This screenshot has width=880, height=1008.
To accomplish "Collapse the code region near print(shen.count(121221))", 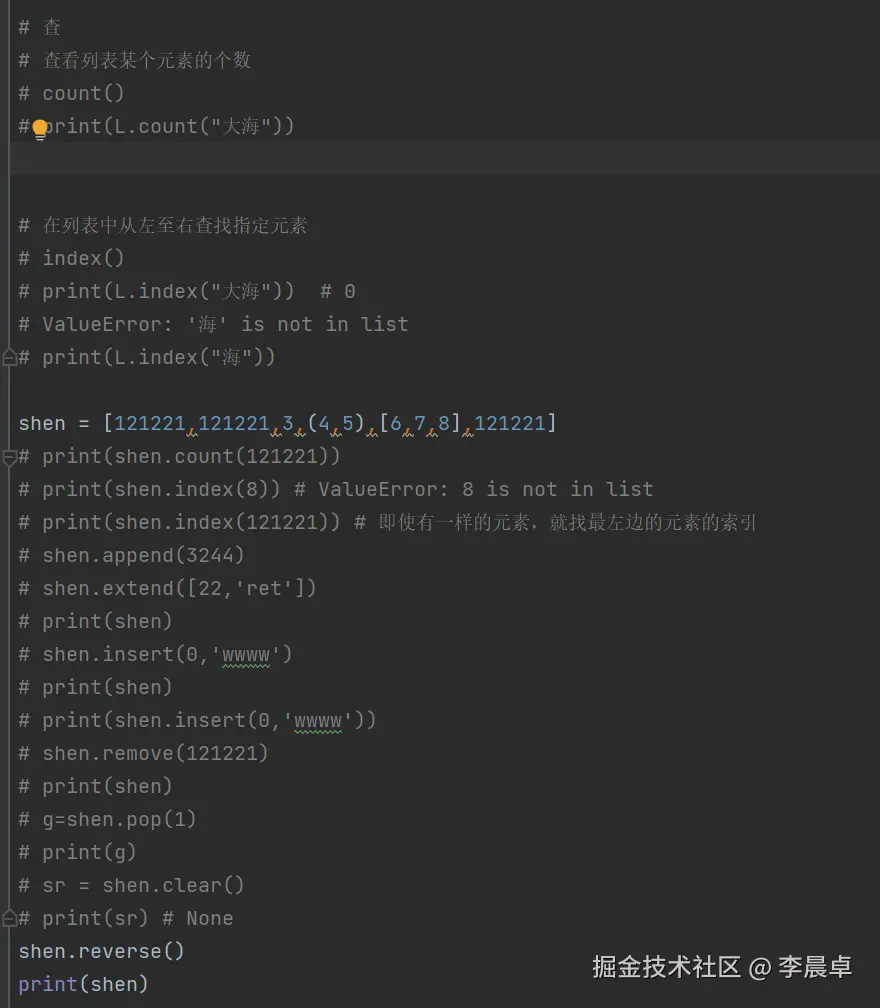I will [9, 455].
